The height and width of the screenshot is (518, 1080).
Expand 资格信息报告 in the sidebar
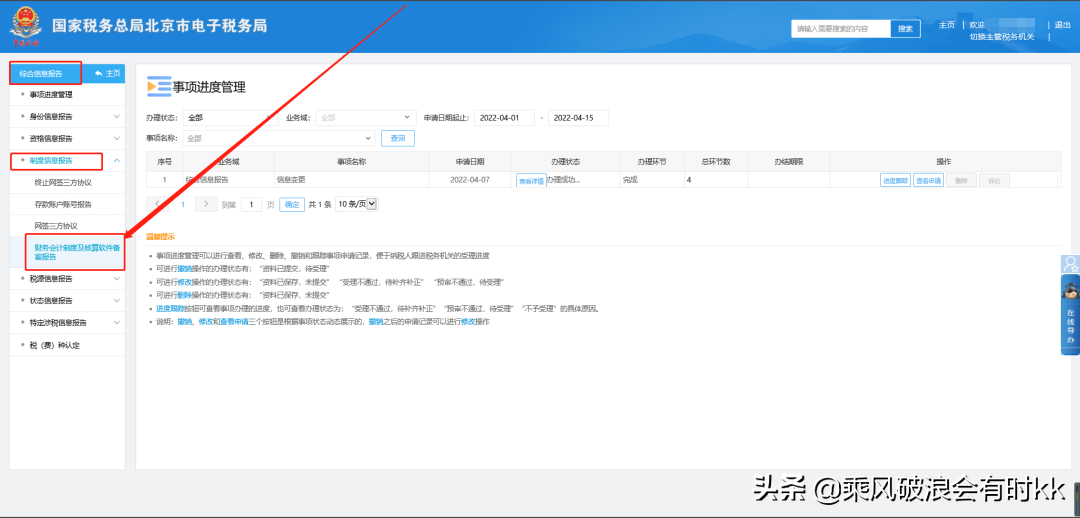coord(67,138)
